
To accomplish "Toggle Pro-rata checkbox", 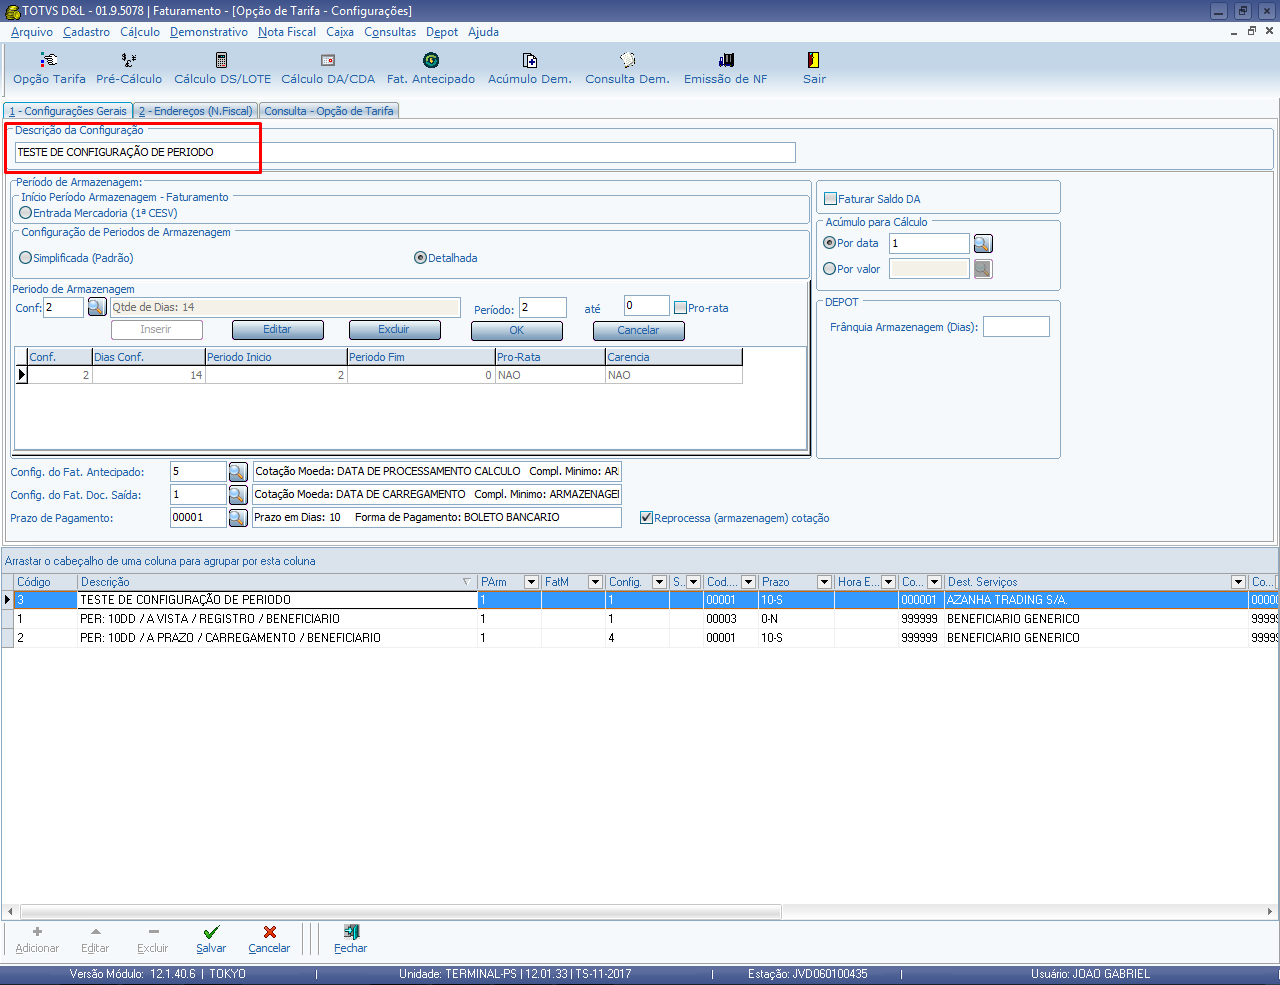I will (x=680, y=308).
